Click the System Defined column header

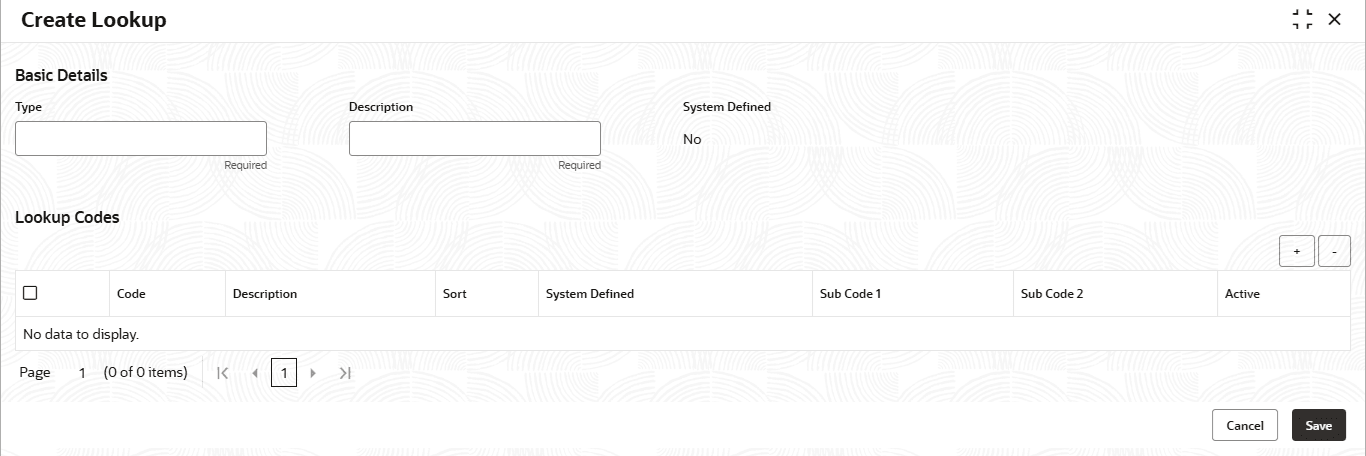point(590,294)
